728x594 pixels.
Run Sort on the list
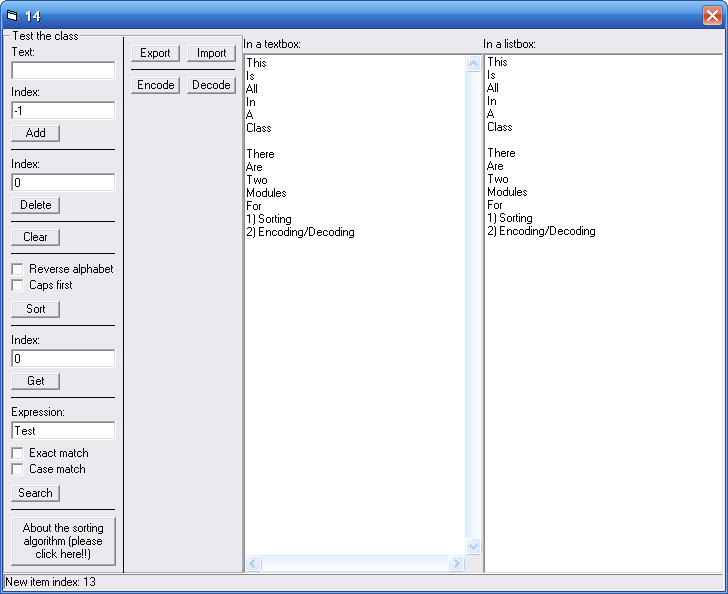36,309
